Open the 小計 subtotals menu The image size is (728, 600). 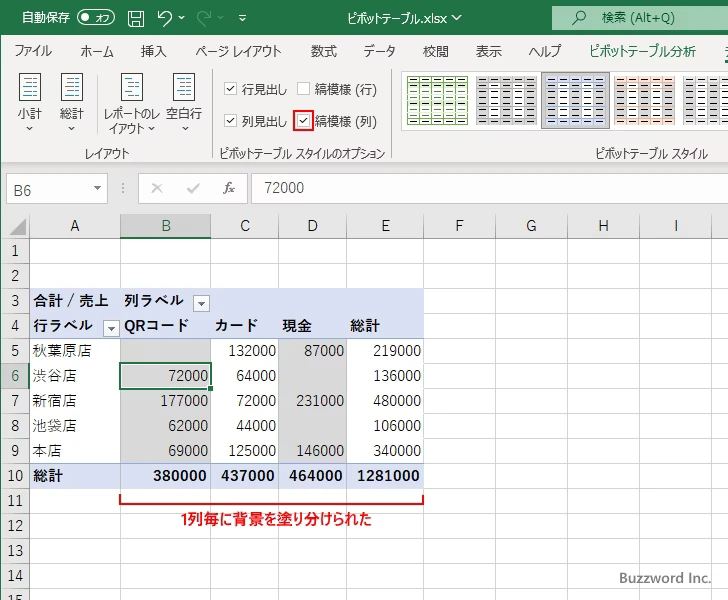30,103
